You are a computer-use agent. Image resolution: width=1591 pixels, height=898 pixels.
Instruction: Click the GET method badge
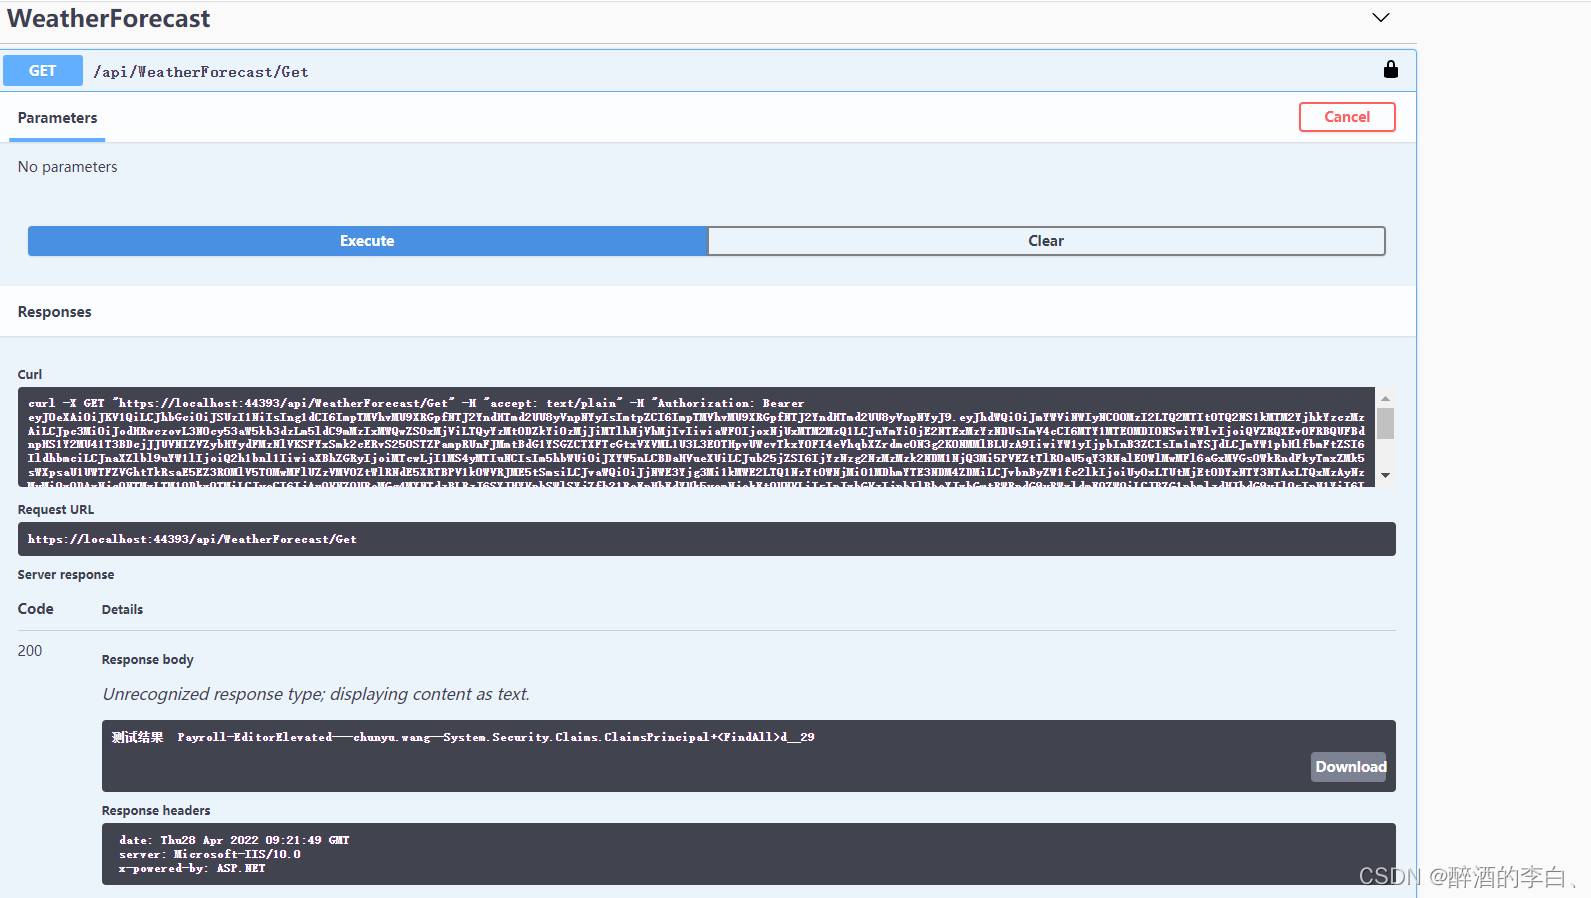click(43, 71)
